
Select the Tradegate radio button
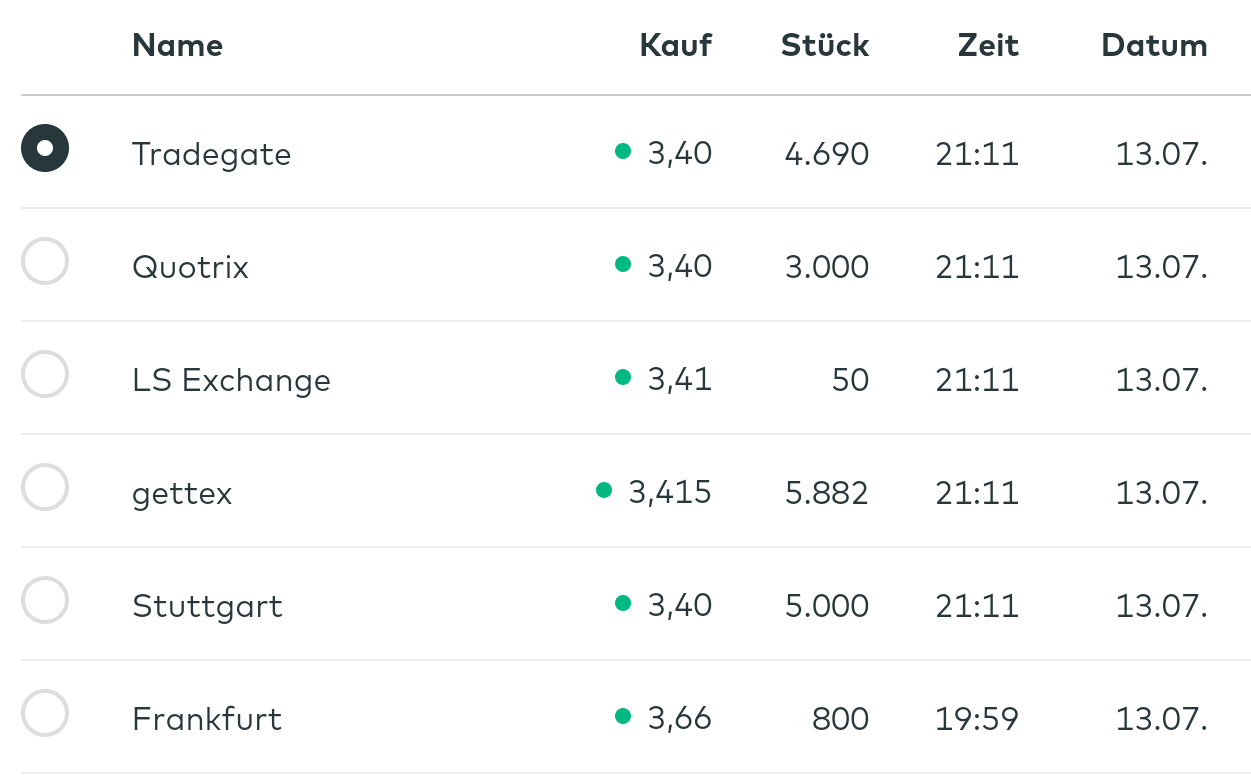(45, 149)
